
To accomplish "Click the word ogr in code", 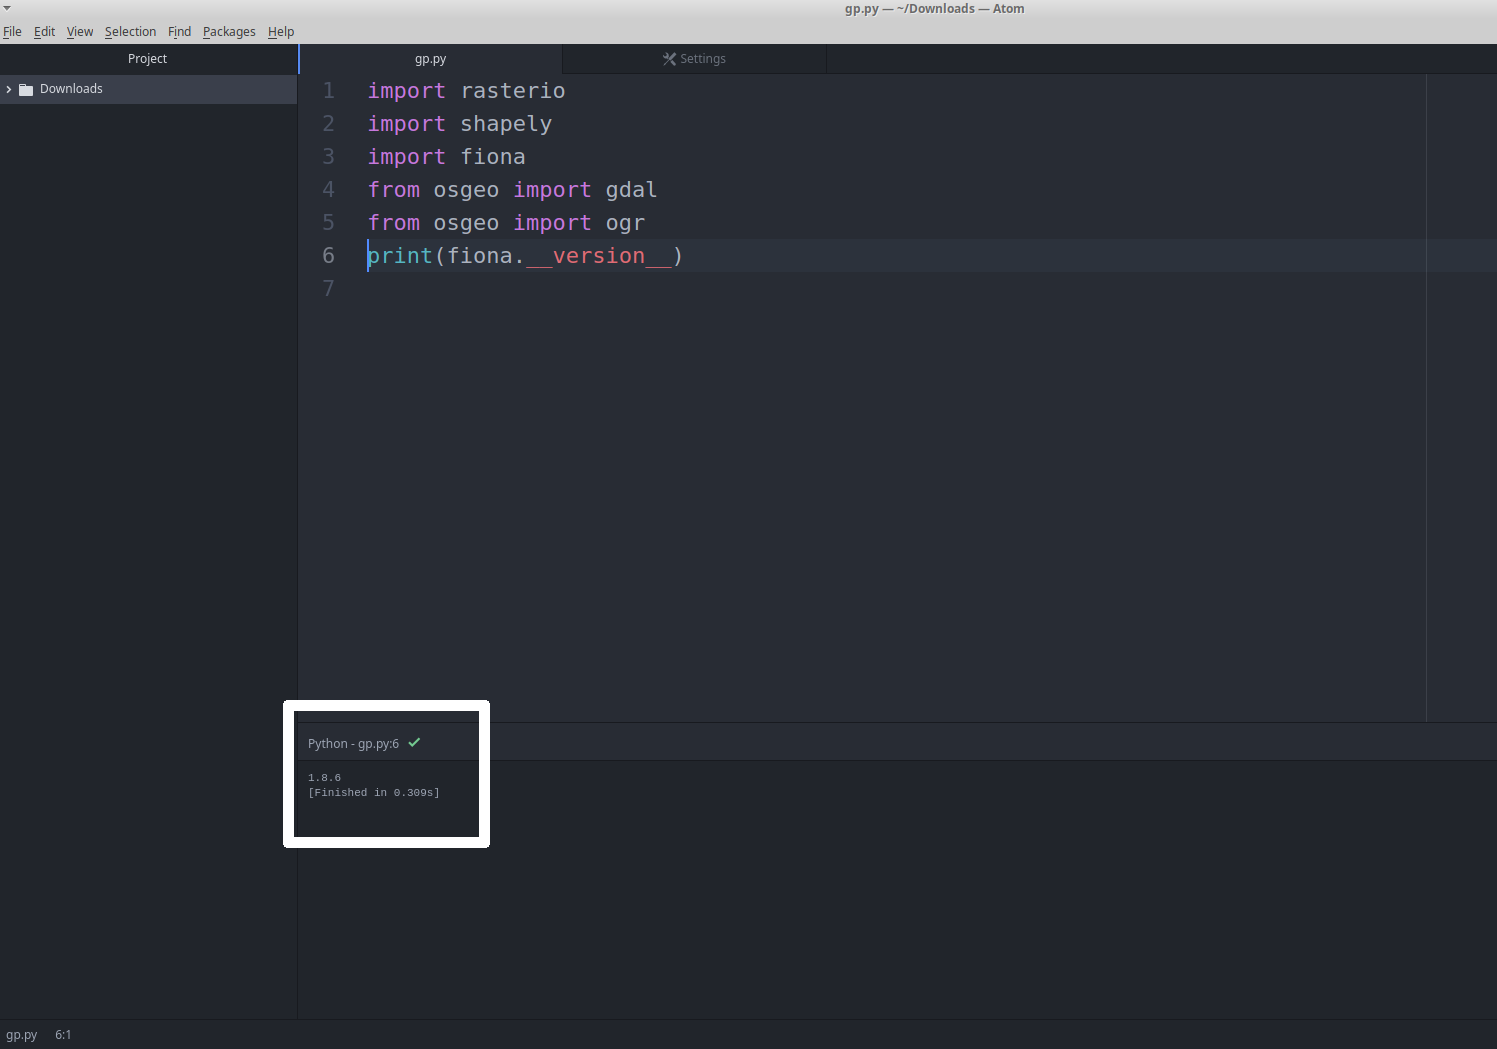I will 625,224.
